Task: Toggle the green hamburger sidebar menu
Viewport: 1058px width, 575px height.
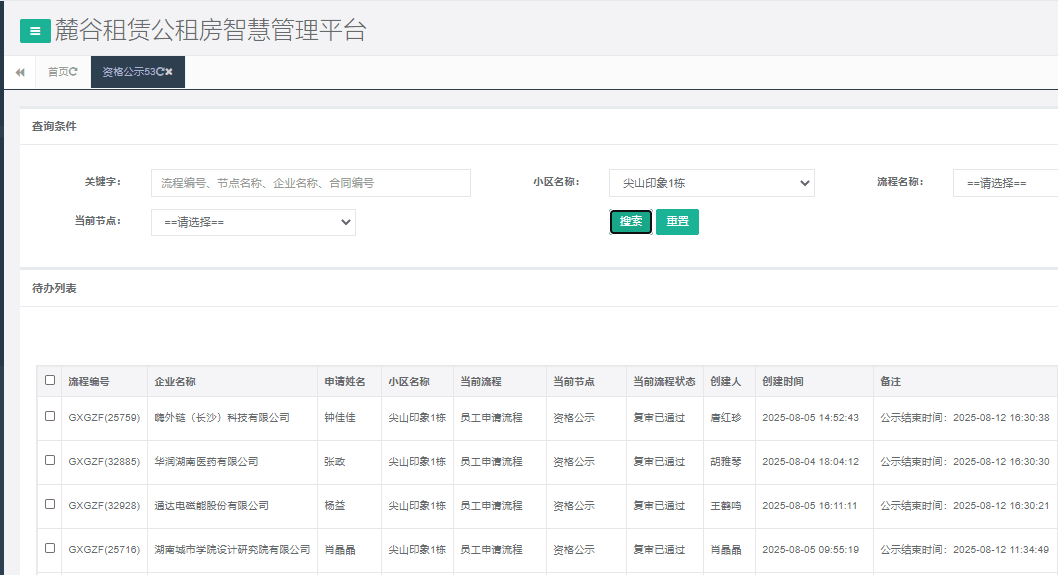Action: pos(35,31)
